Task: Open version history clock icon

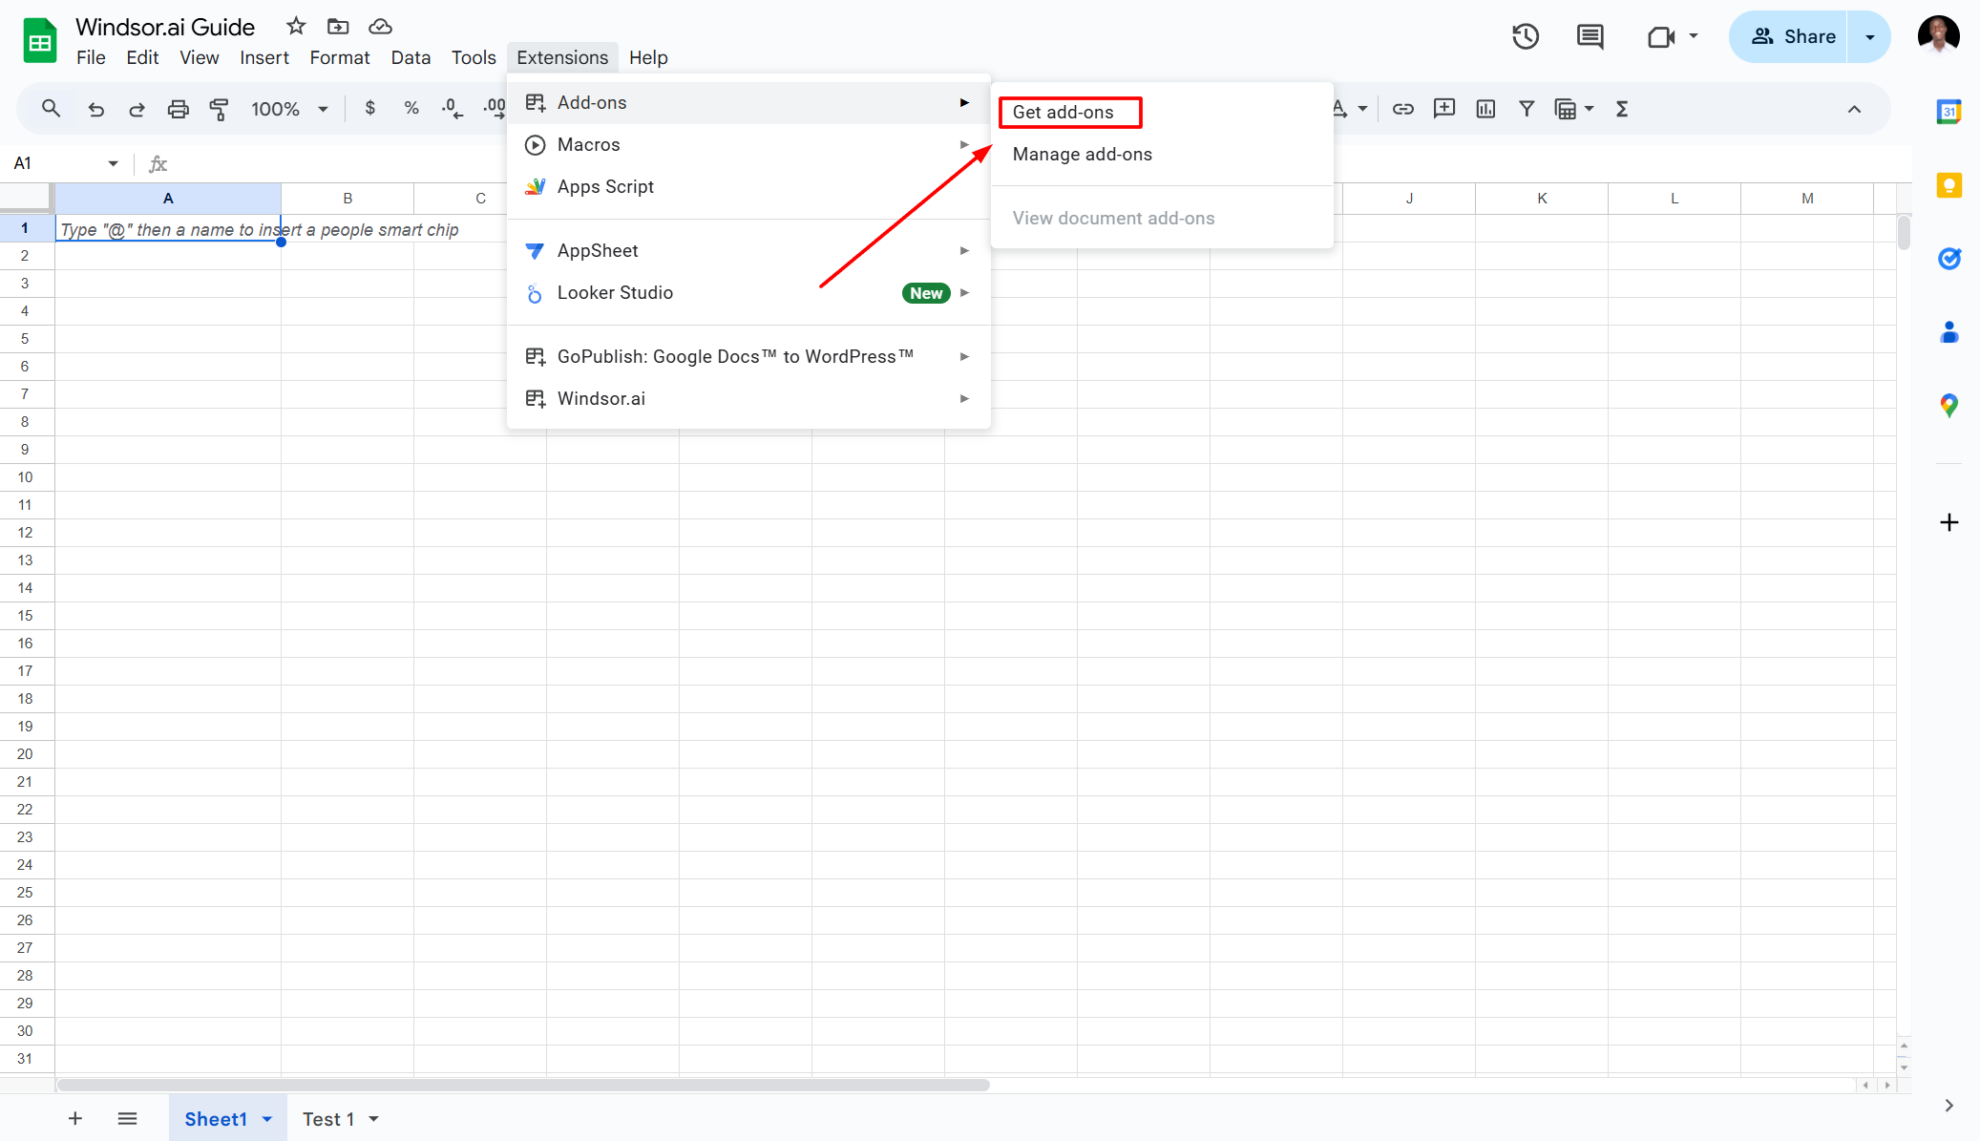Action: pyautogui.click(x=1525, y=37)
